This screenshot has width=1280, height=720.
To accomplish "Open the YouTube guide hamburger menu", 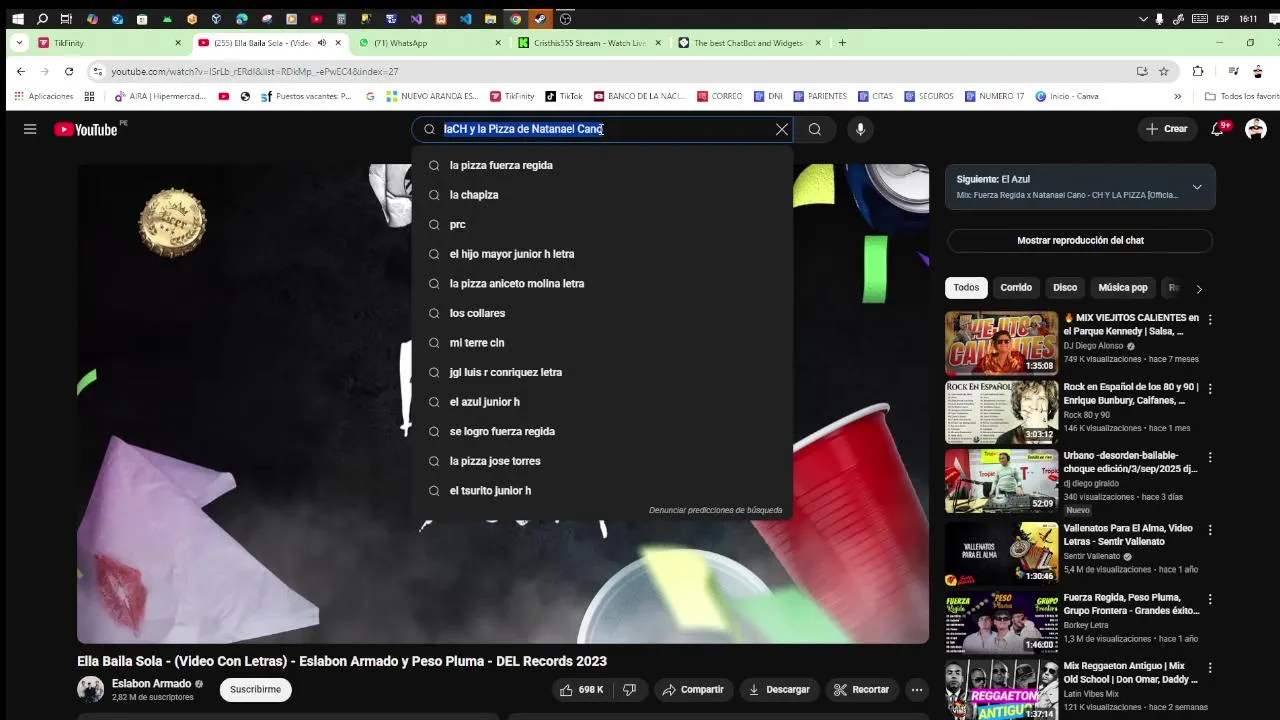I will click(x=30, y=129).
